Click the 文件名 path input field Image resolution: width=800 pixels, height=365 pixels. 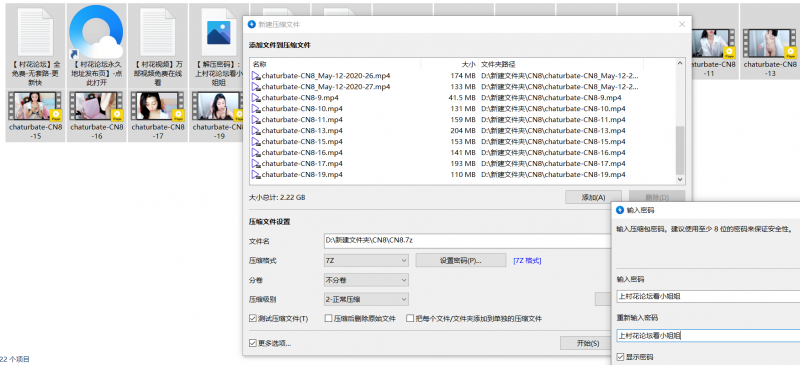tap(468, 240)
